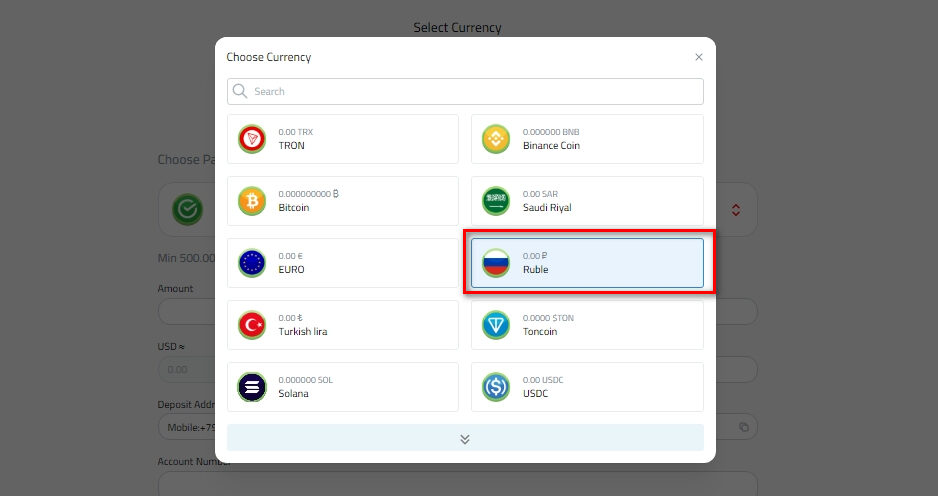This screenshot has height=496, width=938.
Task: Choose the EURO currency card
Action: point(343,263)
